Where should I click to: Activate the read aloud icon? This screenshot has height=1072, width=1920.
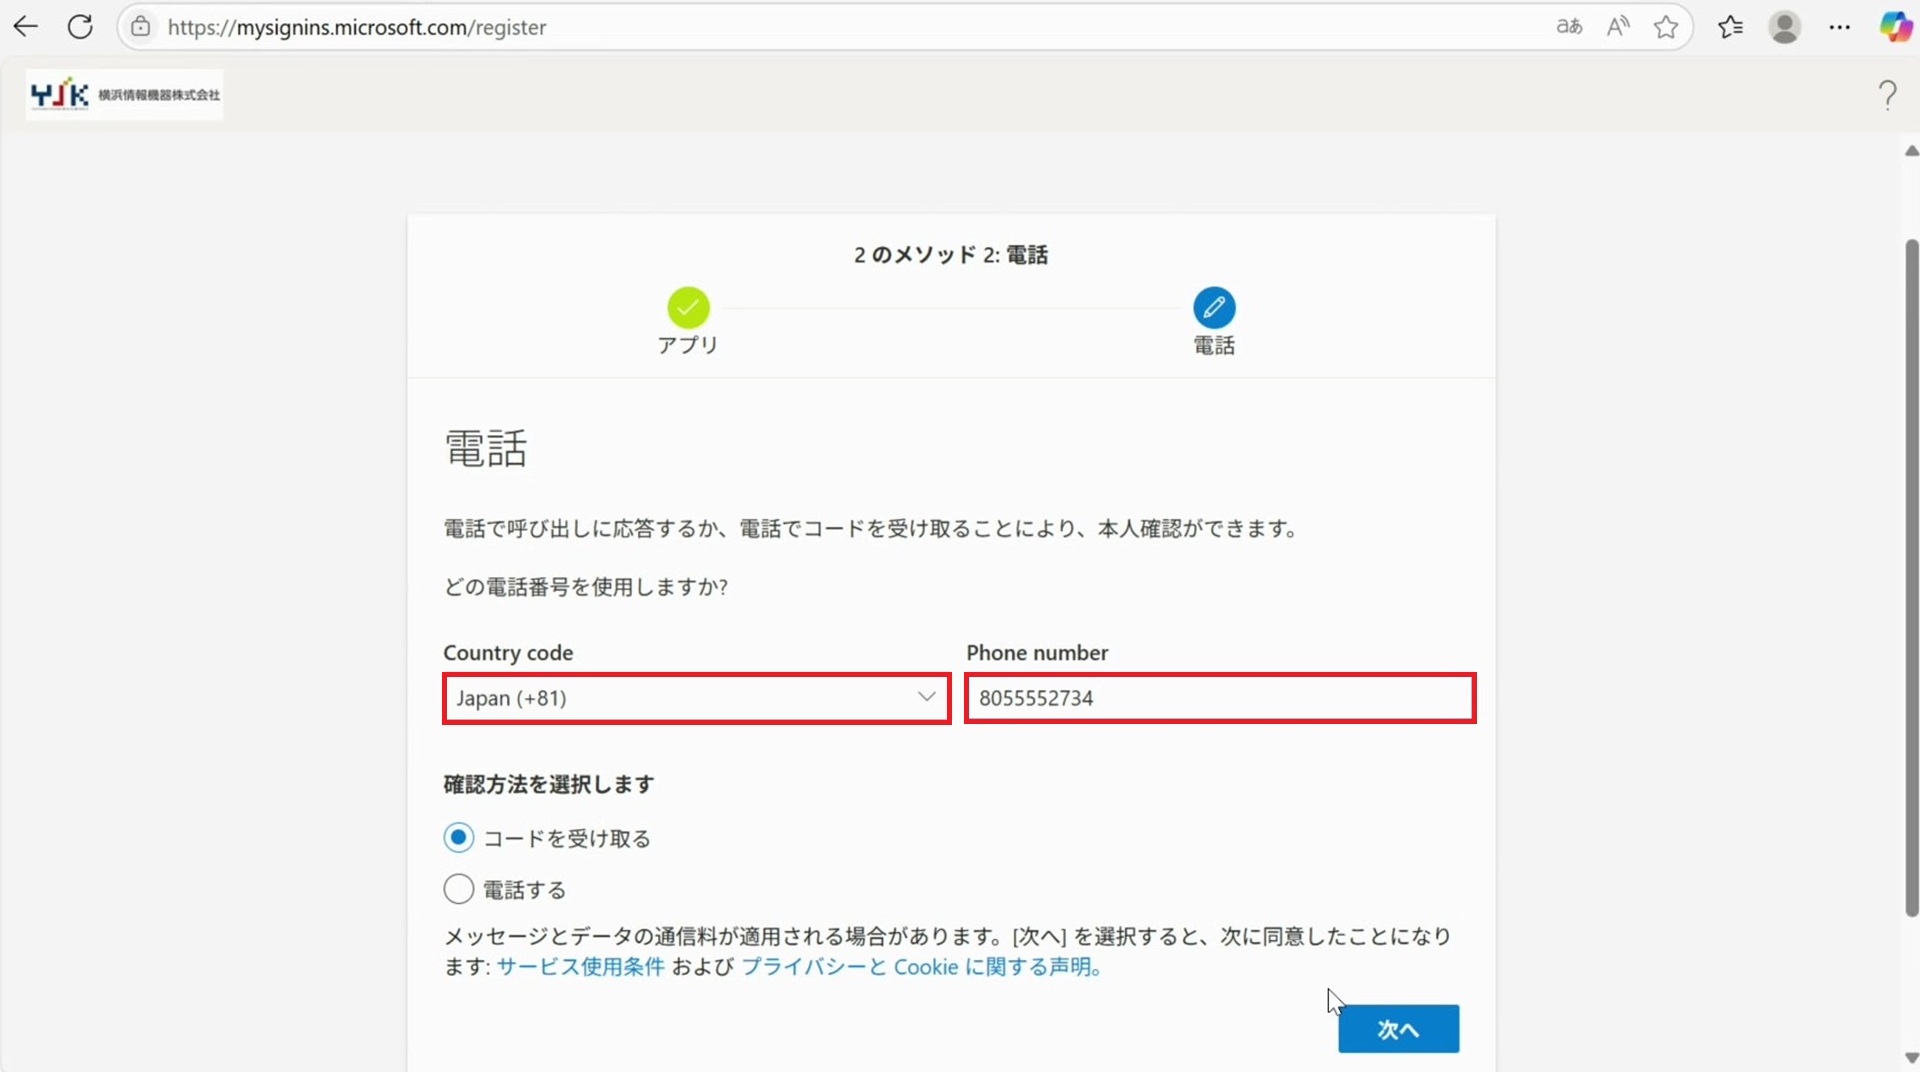pos(1617,27)
